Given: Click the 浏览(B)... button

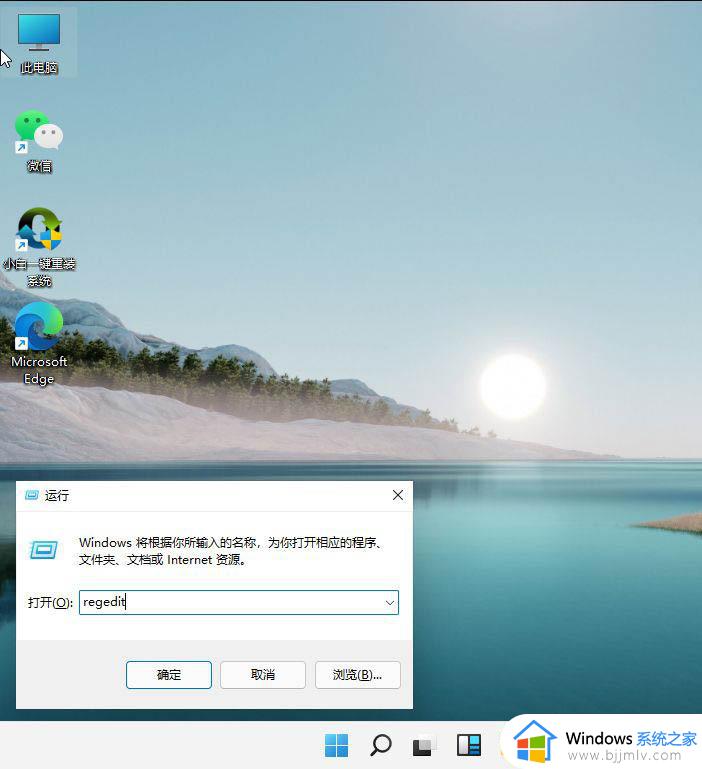Looking at the screenshot, I should point(358,675).
